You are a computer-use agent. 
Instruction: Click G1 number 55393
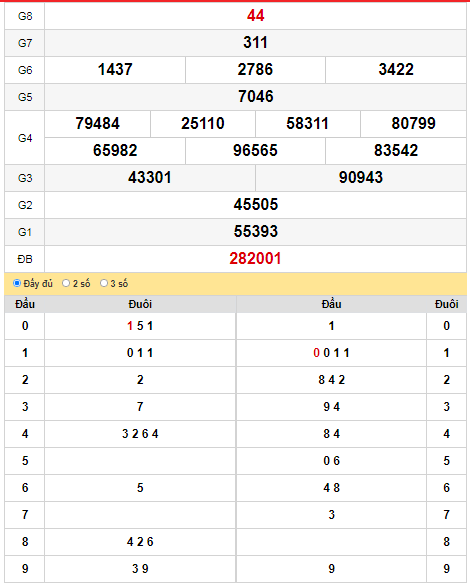(256, 231)
